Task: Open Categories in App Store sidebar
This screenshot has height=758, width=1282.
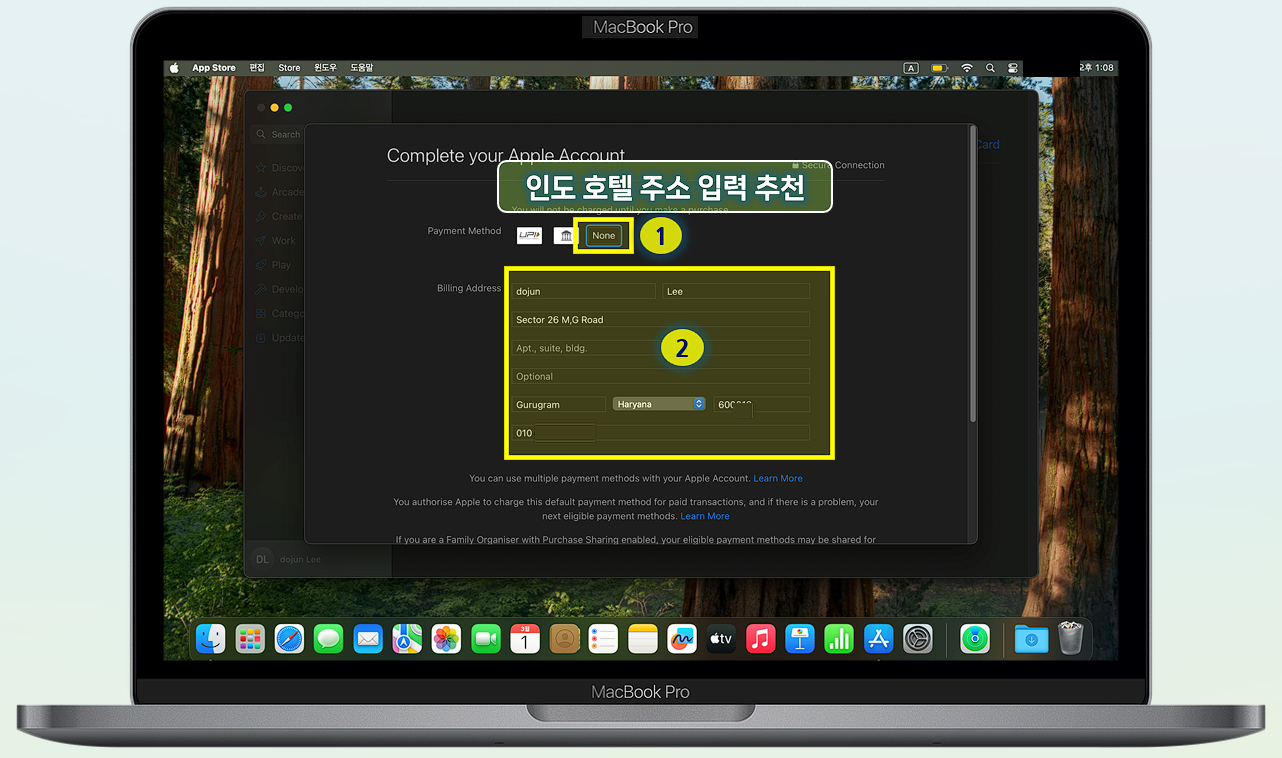Action: click(279, 313)
